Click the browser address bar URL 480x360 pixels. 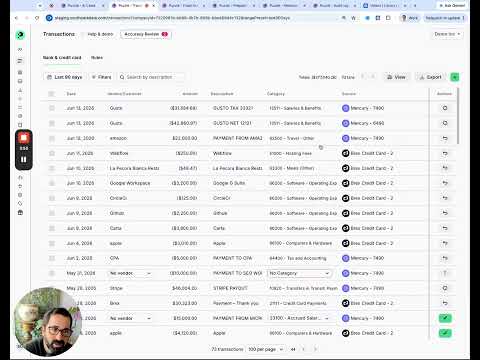(x=172, y=18)
